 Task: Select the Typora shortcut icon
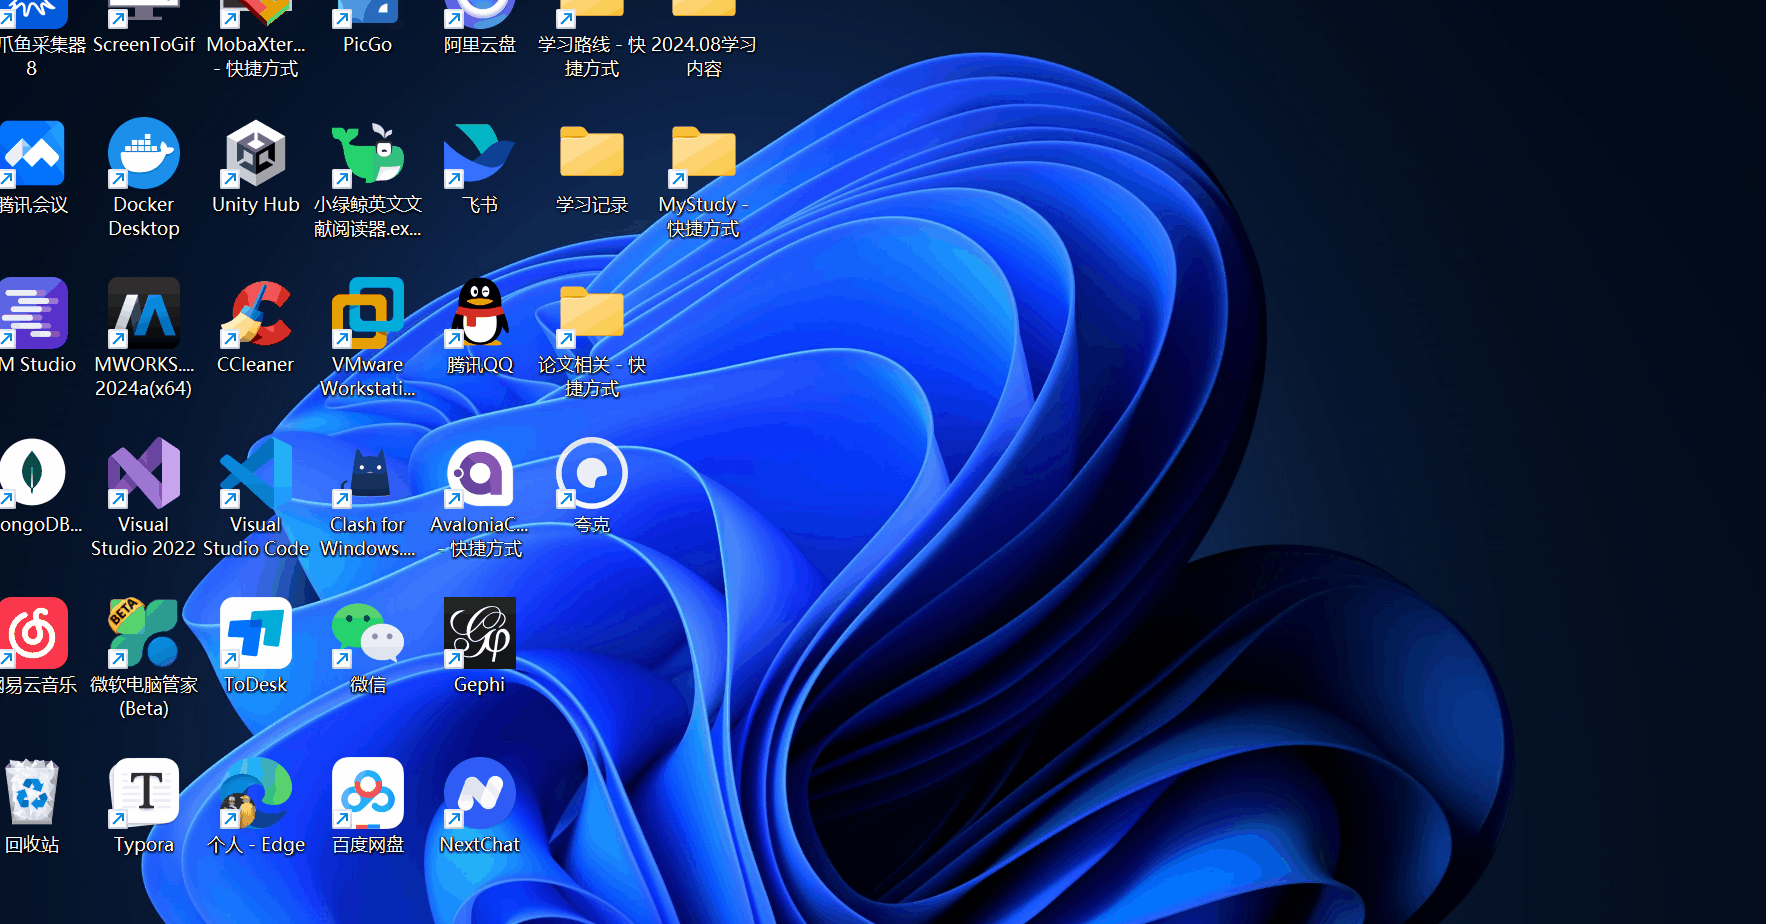[x=144, y=793]
